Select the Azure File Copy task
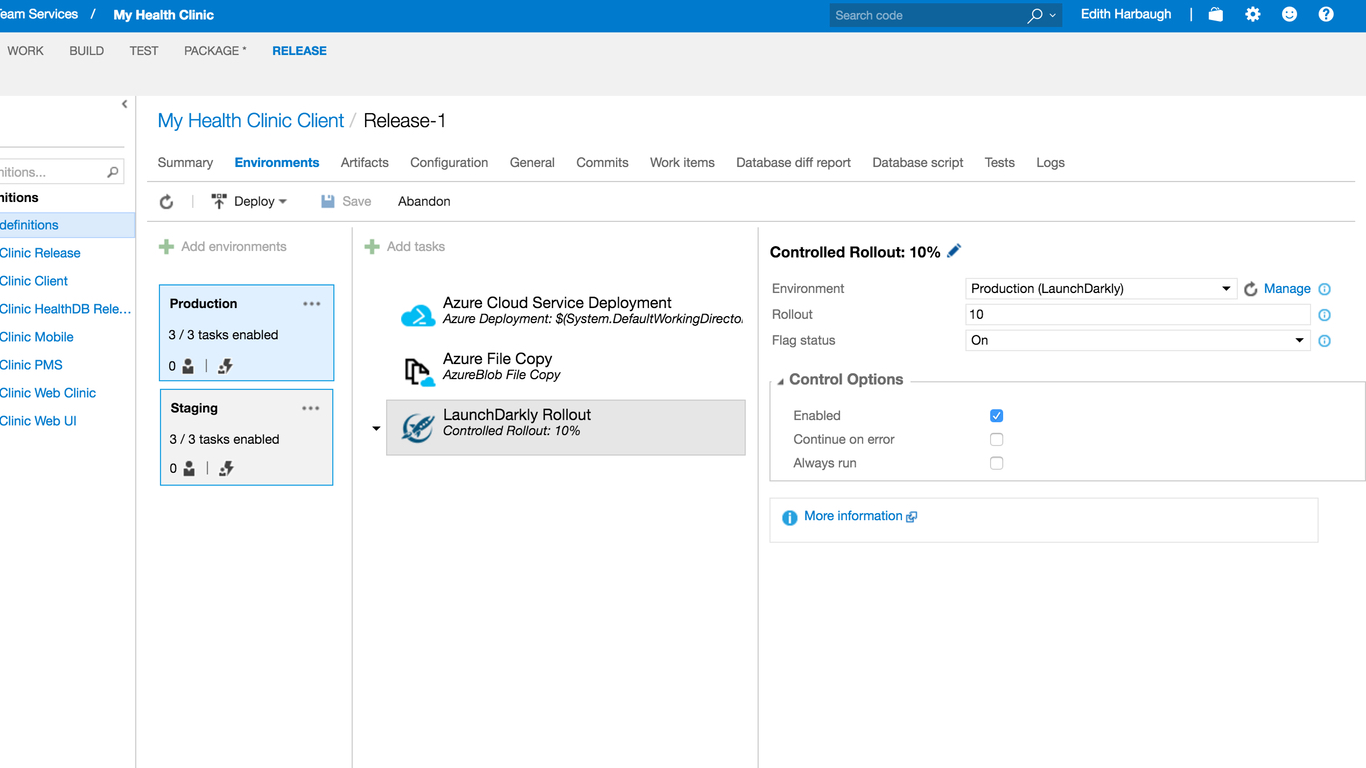 566,372
